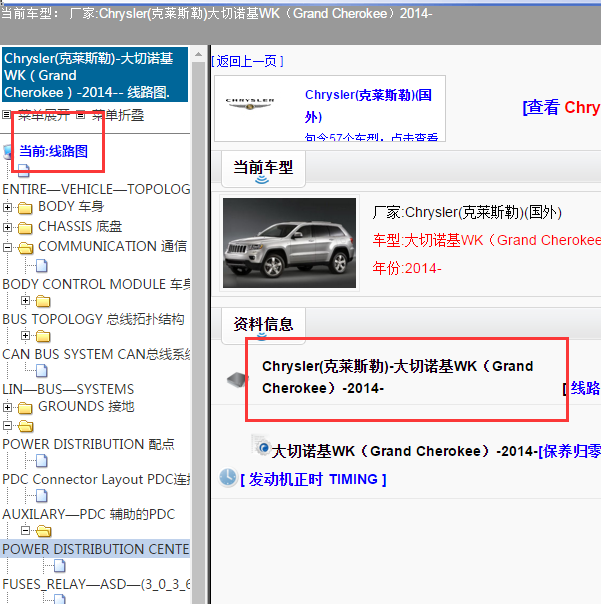Open document icon above LIN—BUS—SYSTEMS
The image size is (601, 604).
pos(42,371)
